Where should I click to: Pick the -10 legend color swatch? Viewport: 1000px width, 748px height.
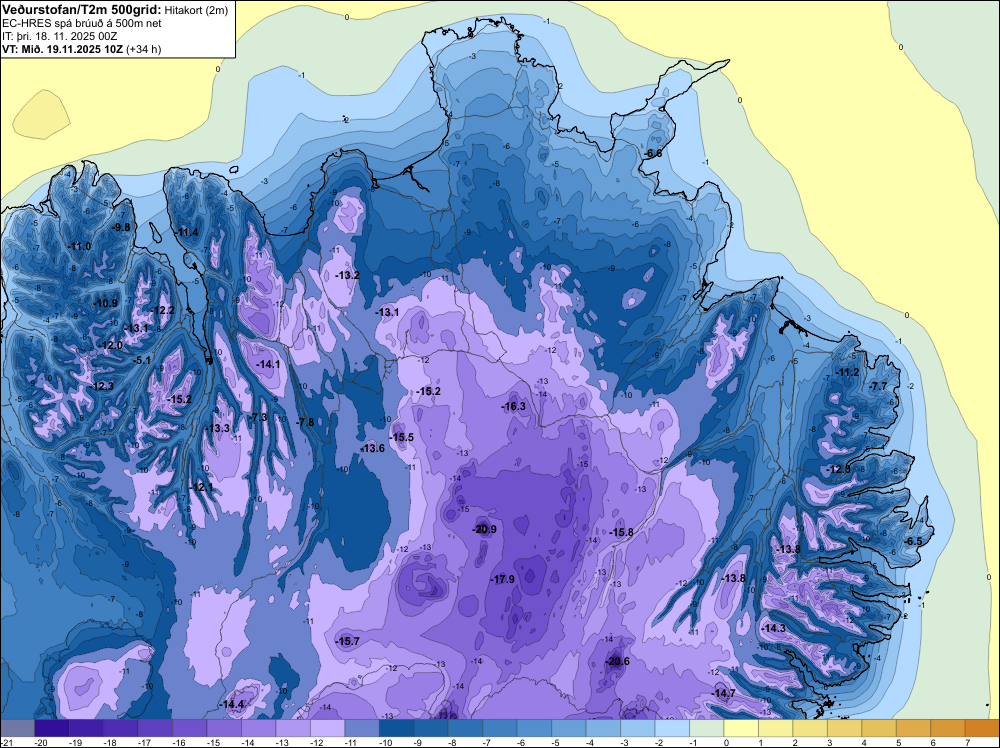(396, 728)
